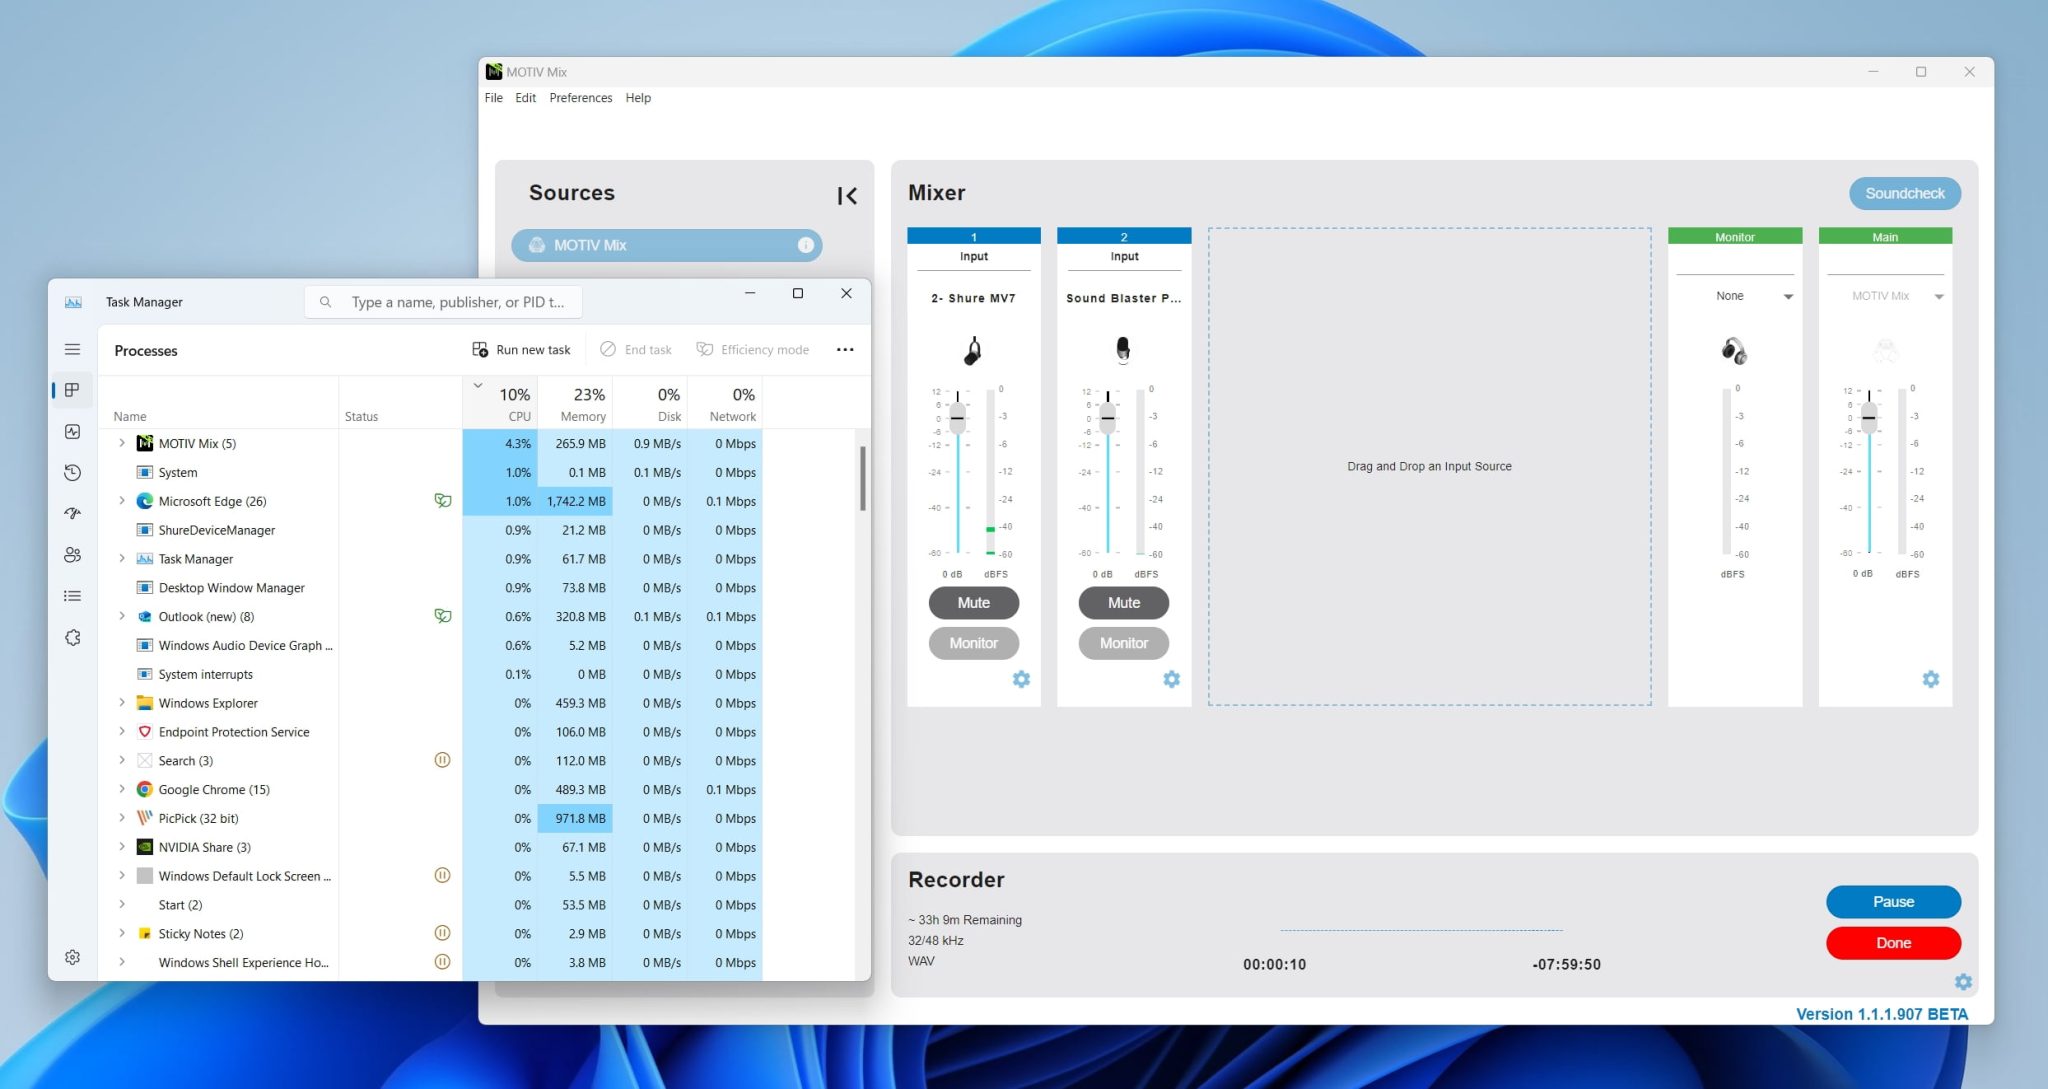Expand the Microsoft Edge process group
2048x1089 pixels.
[121, 501]
